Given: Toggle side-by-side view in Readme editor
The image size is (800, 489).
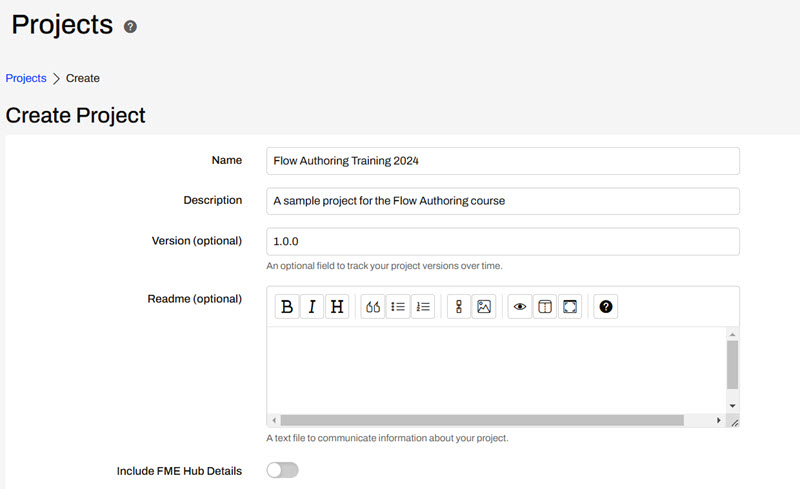Looking at the screenshot, I should pos(544,307).
